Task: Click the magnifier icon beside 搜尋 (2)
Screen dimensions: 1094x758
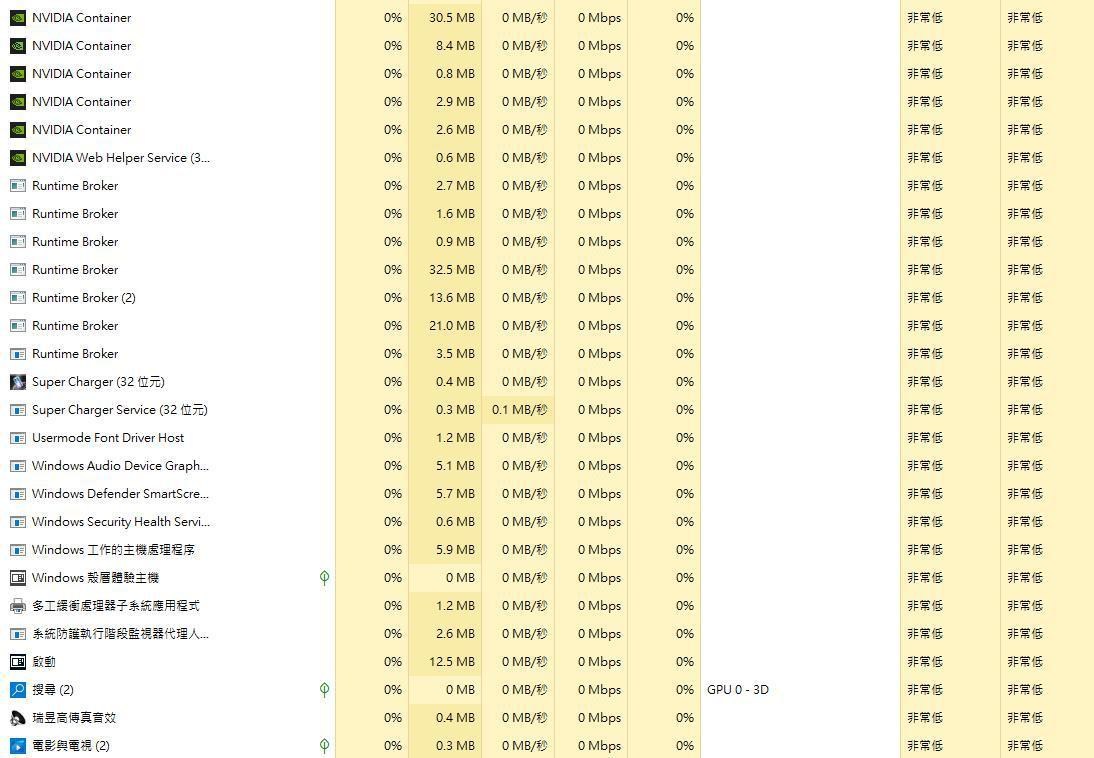Action: click(17, 690)
